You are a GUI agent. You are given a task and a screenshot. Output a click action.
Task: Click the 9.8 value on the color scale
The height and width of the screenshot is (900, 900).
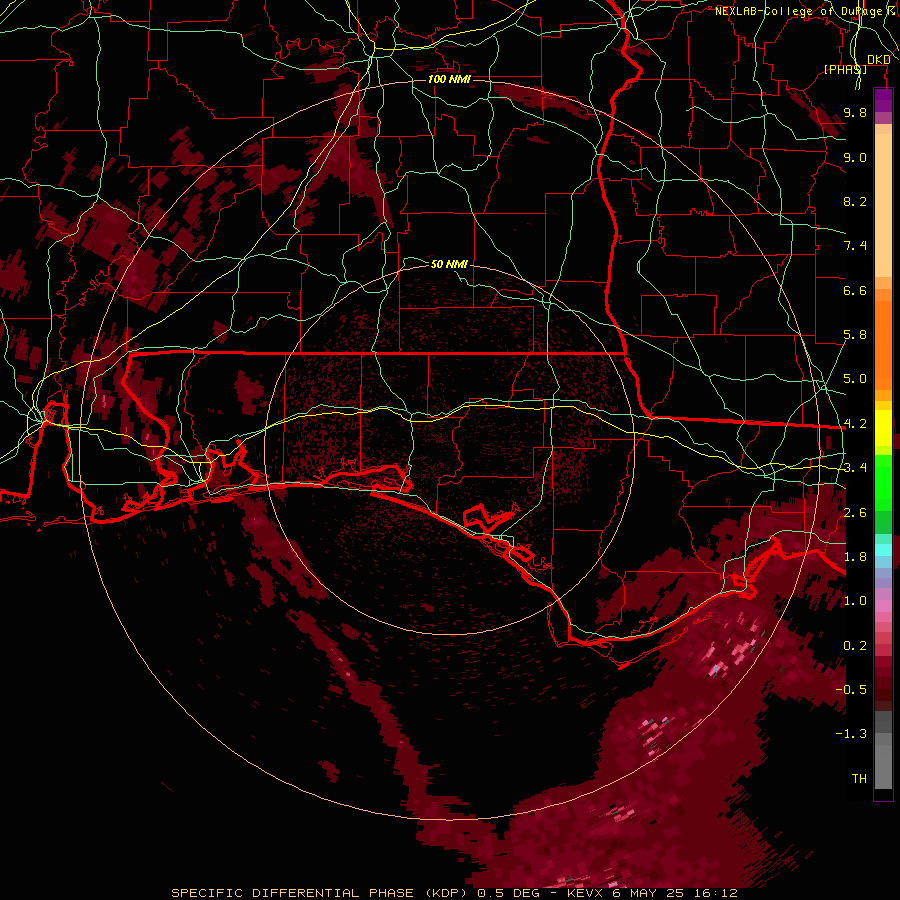855,112
